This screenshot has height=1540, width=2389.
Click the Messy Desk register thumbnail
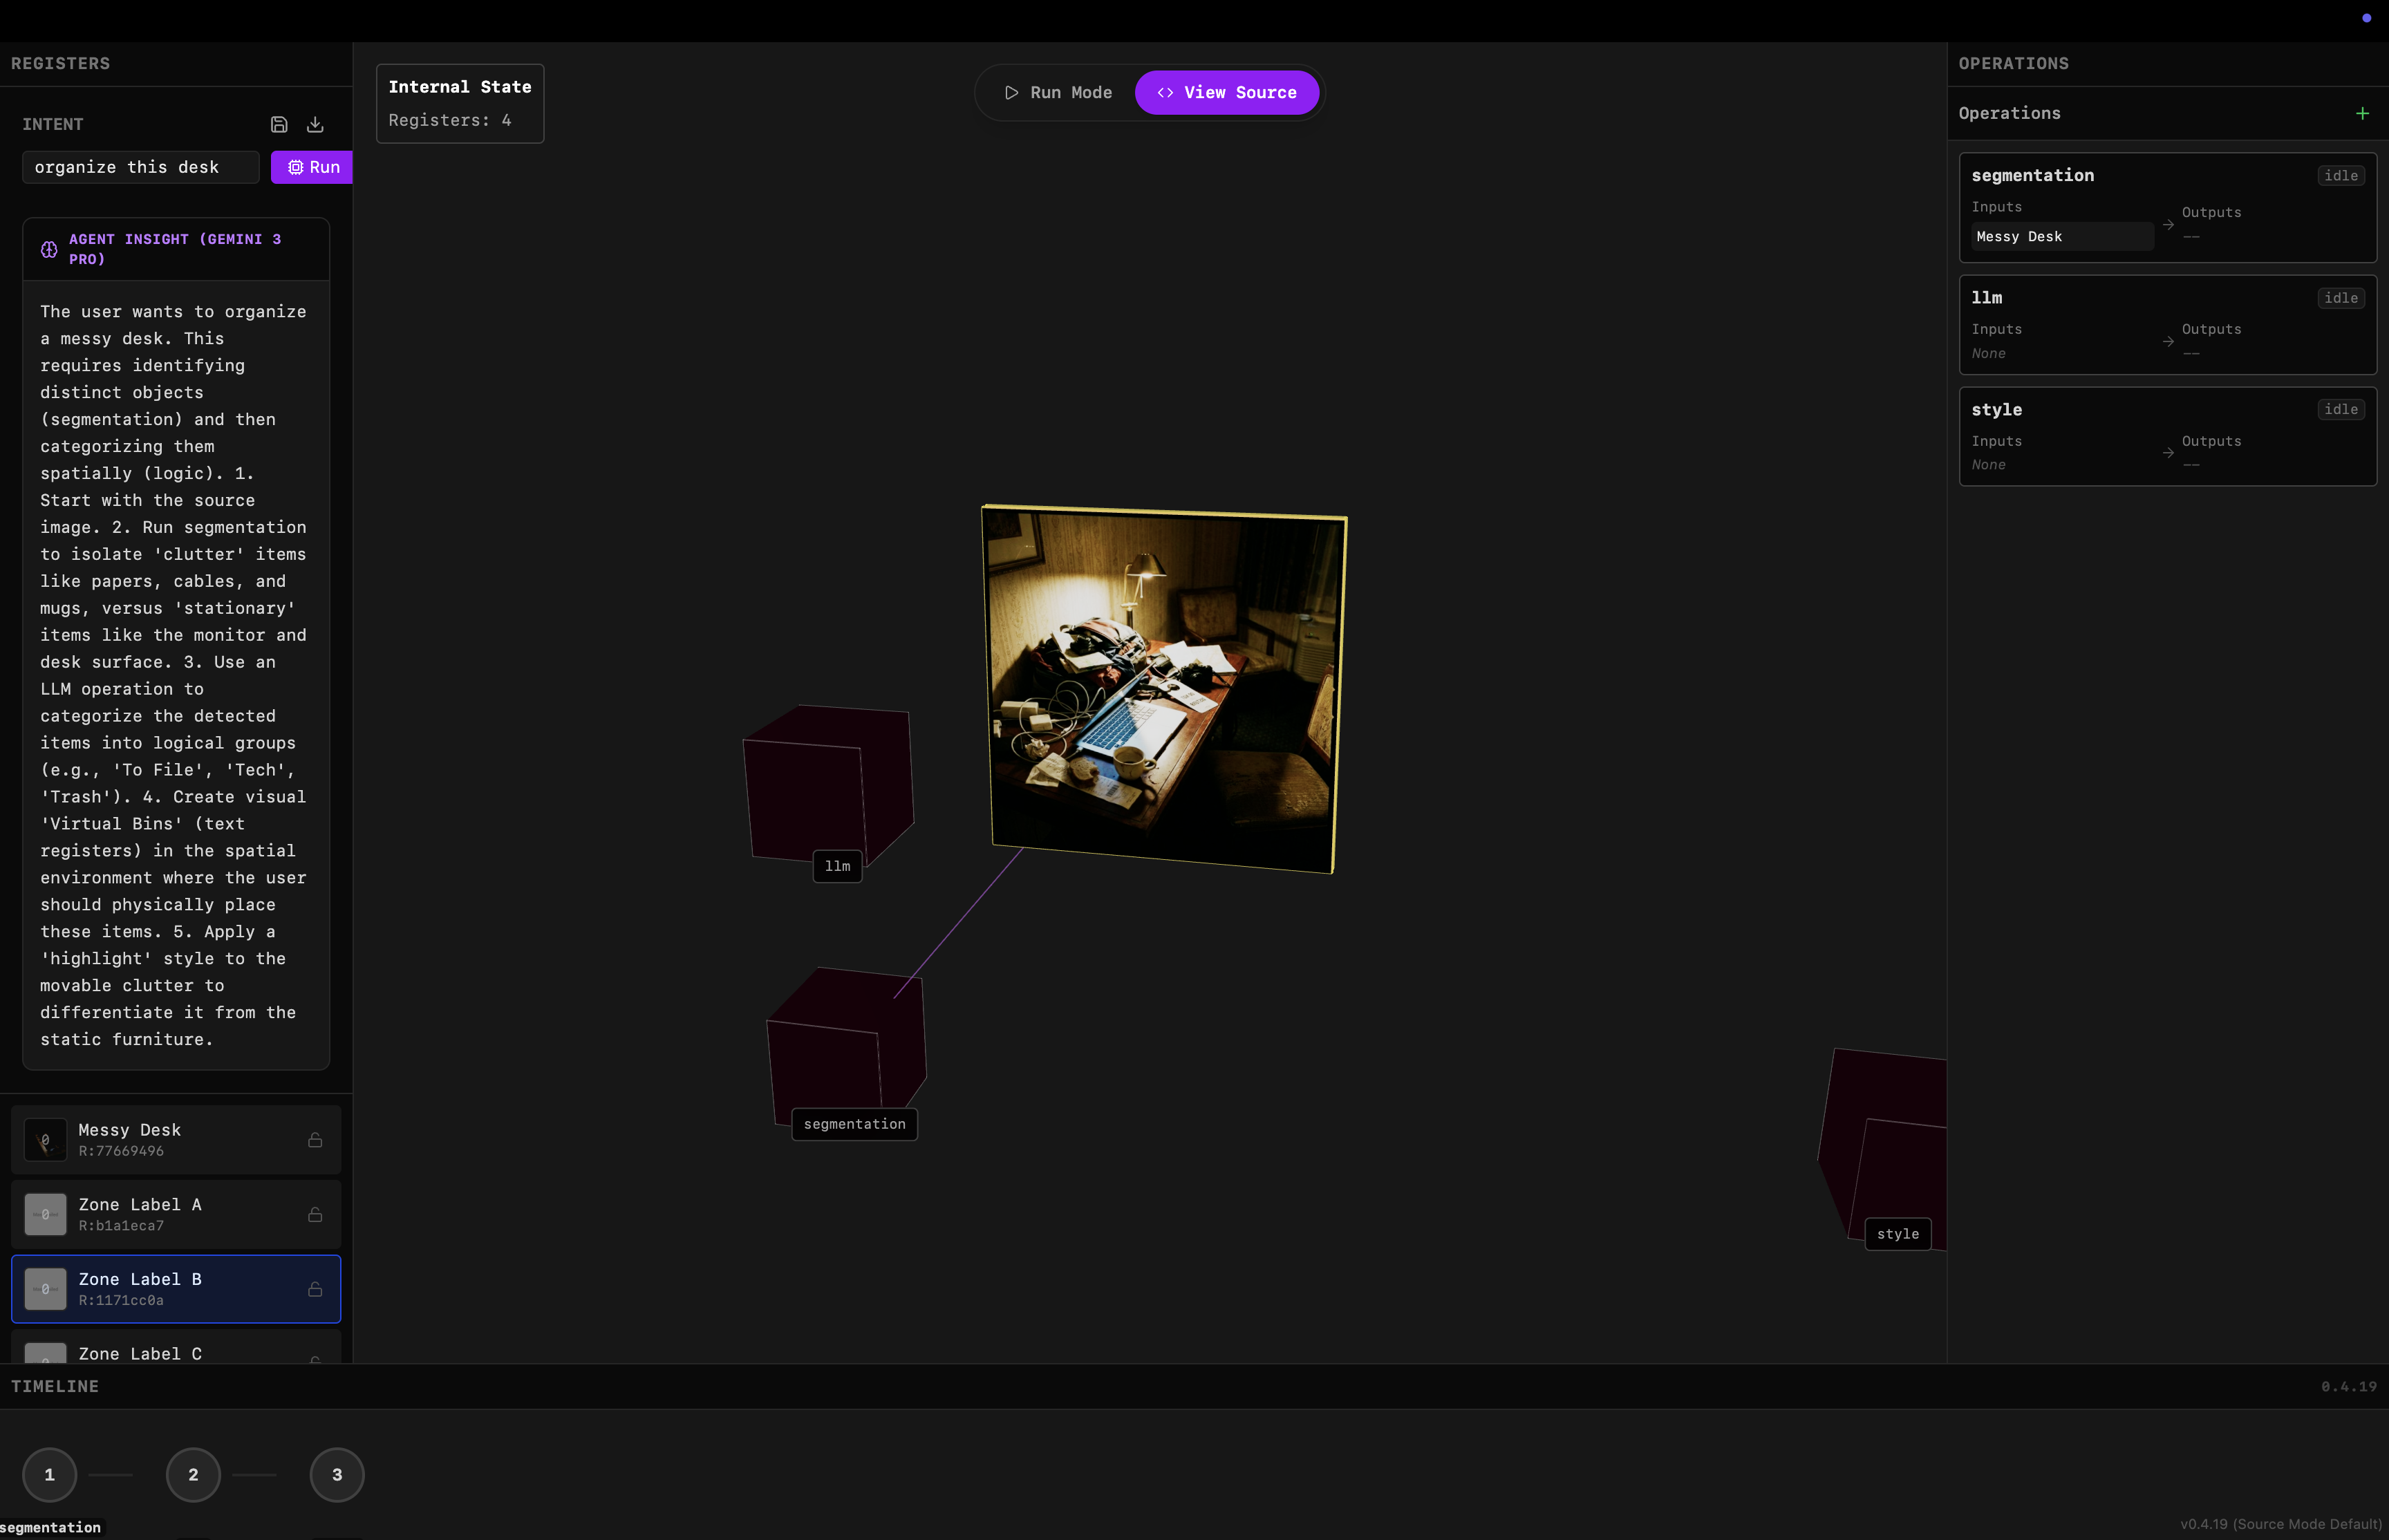pyautogui.click(x=45, y=1140)
